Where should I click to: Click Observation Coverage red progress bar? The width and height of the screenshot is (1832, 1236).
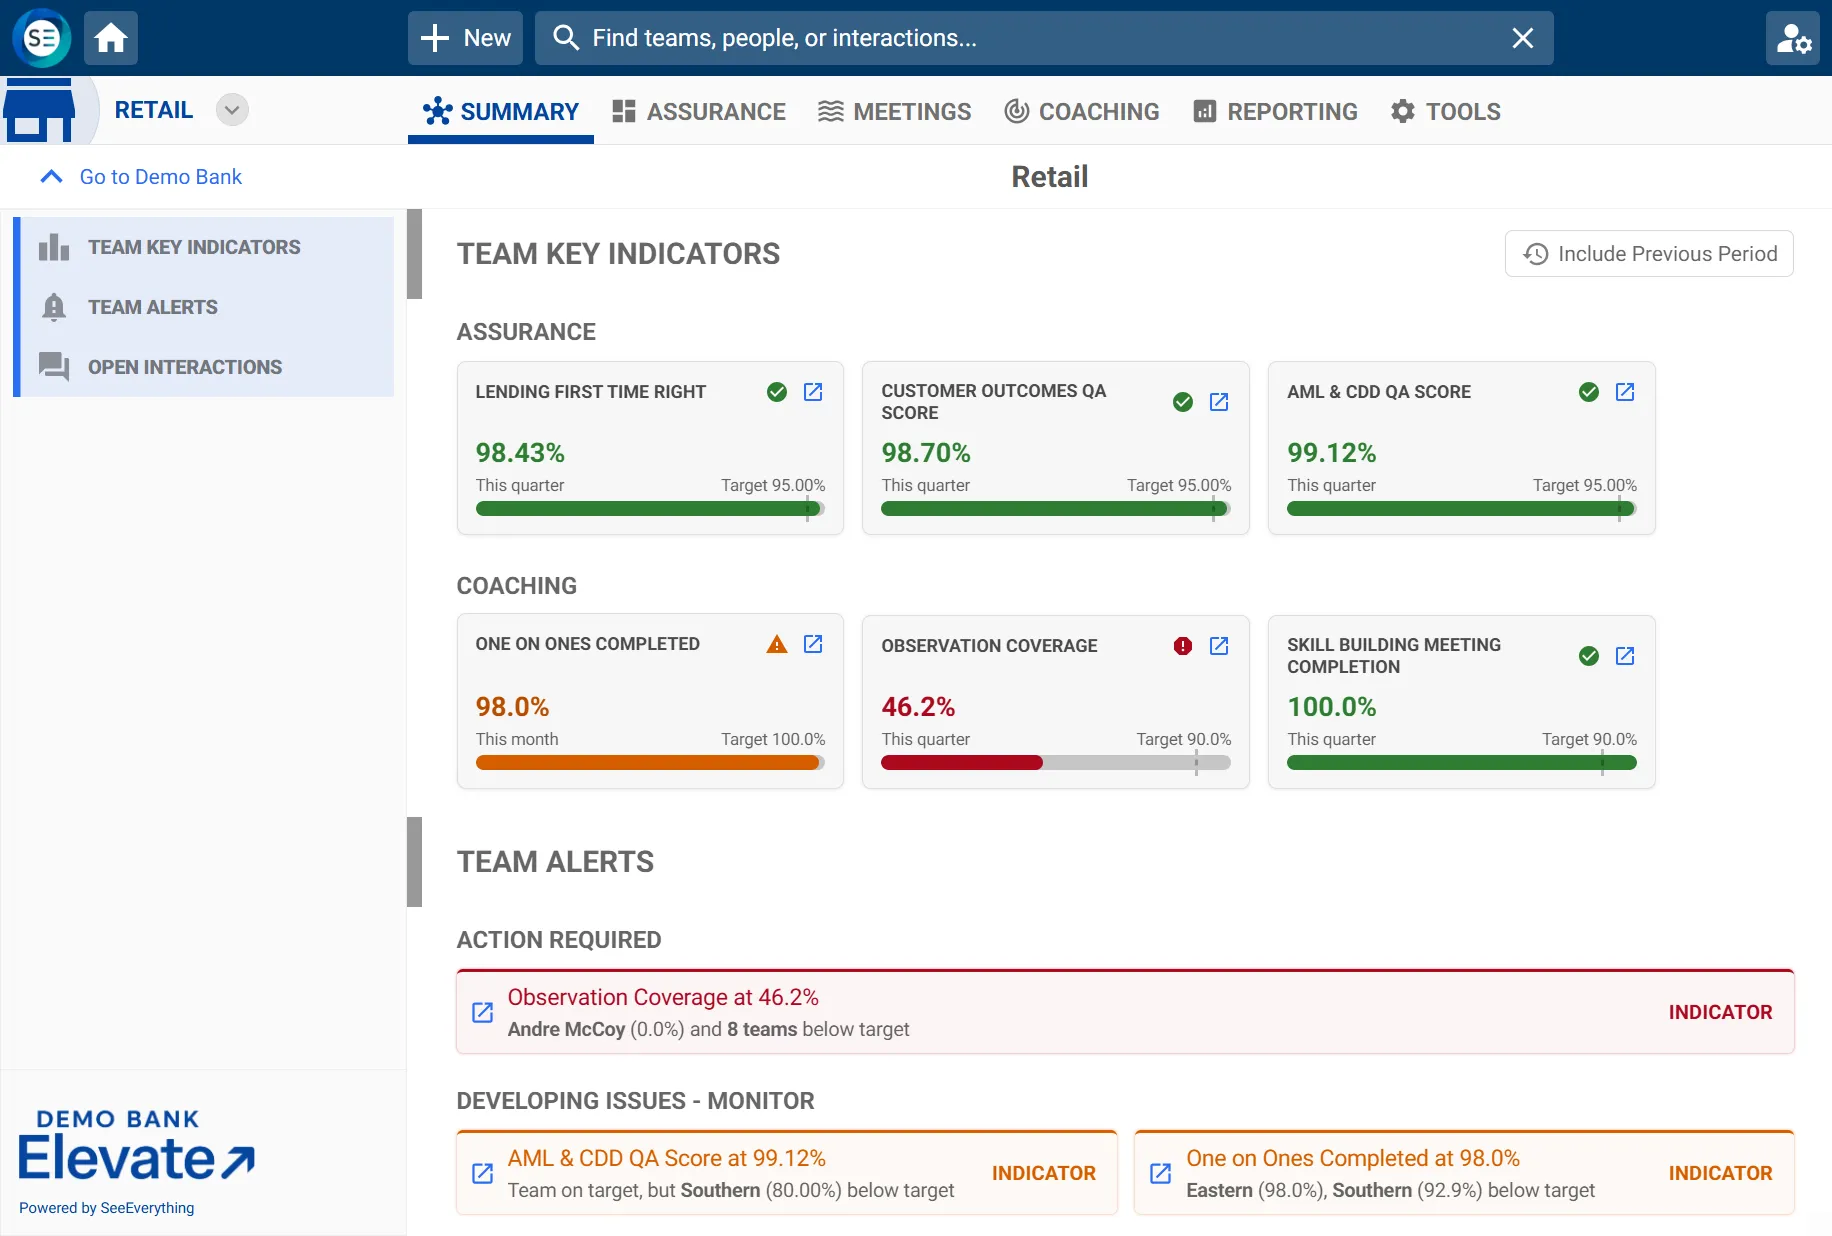[962, 763]
